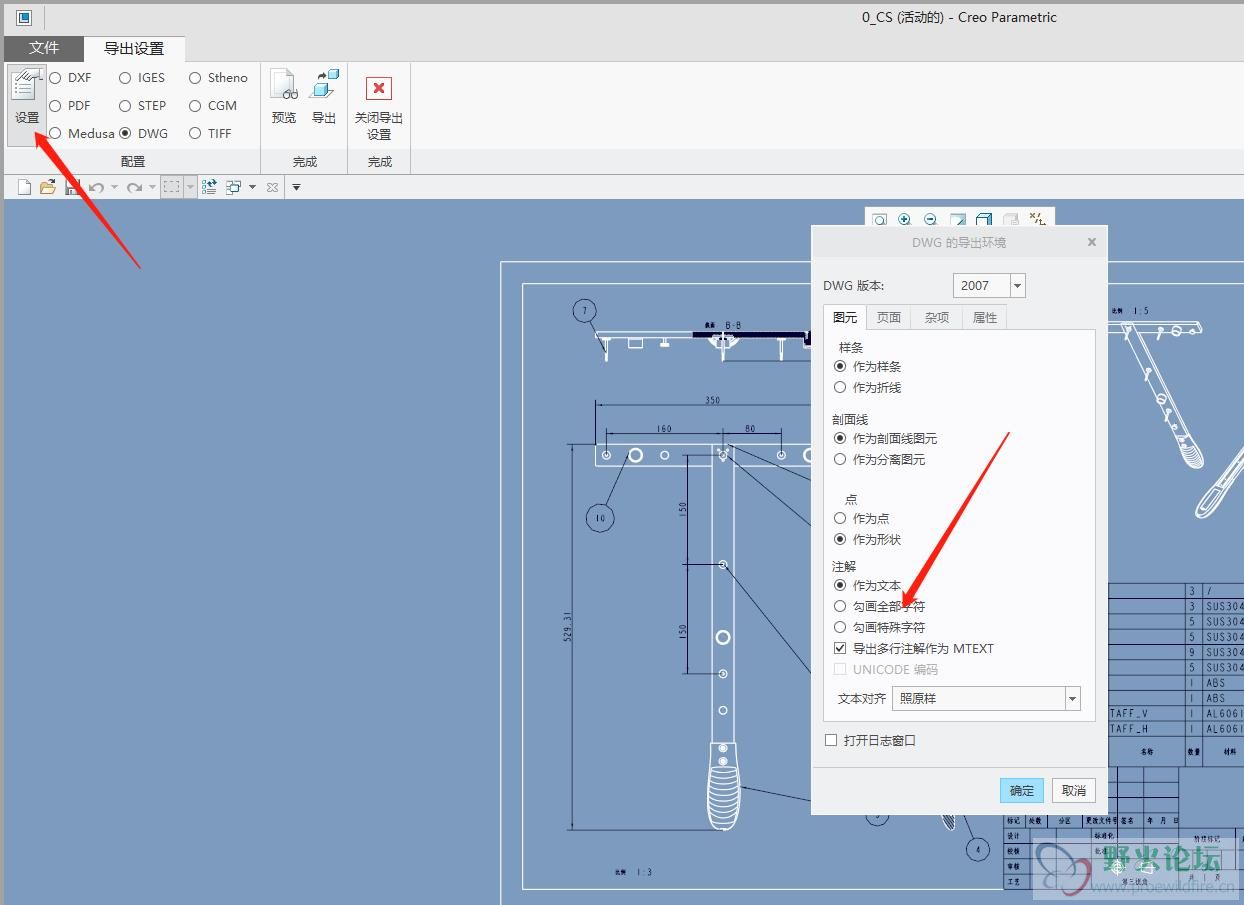
Task: Click the Zoom Out minus magnifier icon
Action: click(x=931, y=219)
